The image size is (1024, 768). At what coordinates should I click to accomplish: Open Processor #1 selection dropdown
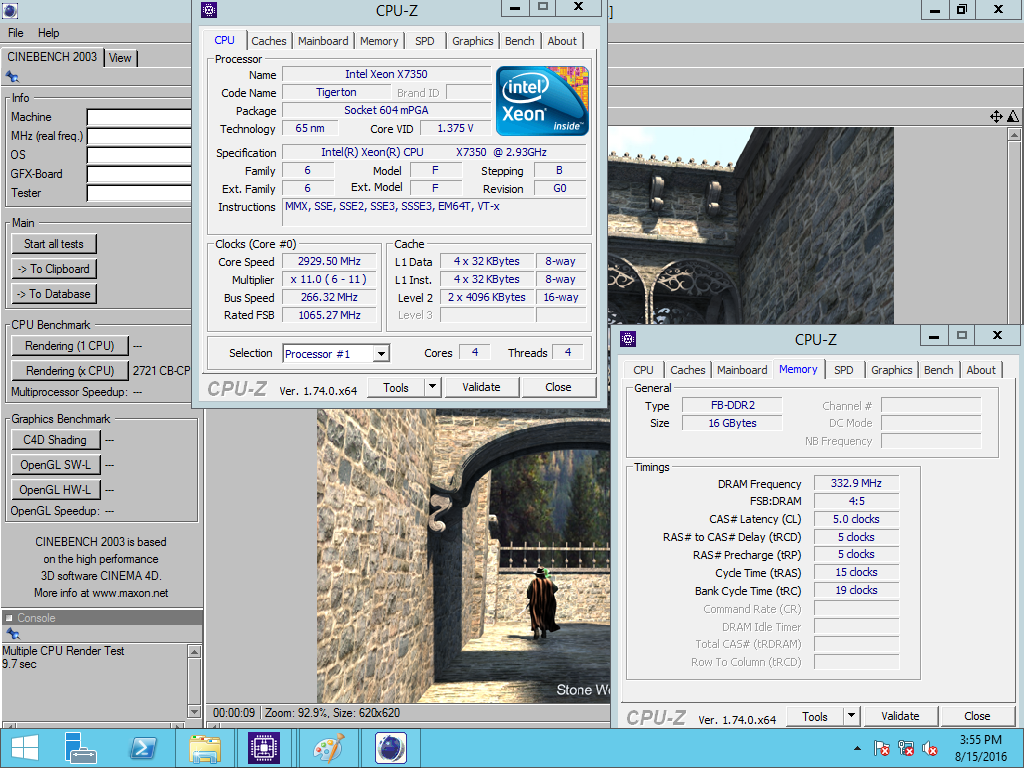[382, 354]
